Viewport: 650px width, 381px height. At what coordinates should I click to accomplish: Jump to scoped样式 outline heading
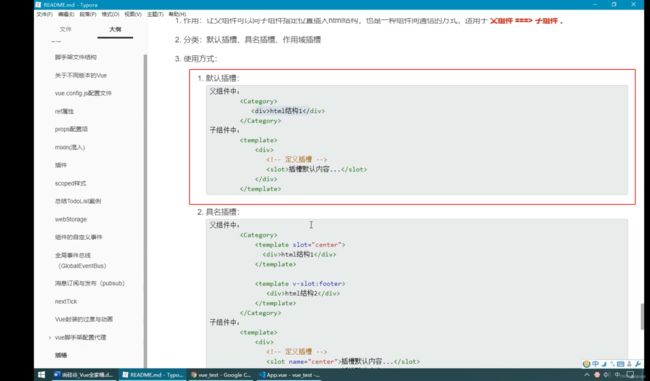[70, 183]
